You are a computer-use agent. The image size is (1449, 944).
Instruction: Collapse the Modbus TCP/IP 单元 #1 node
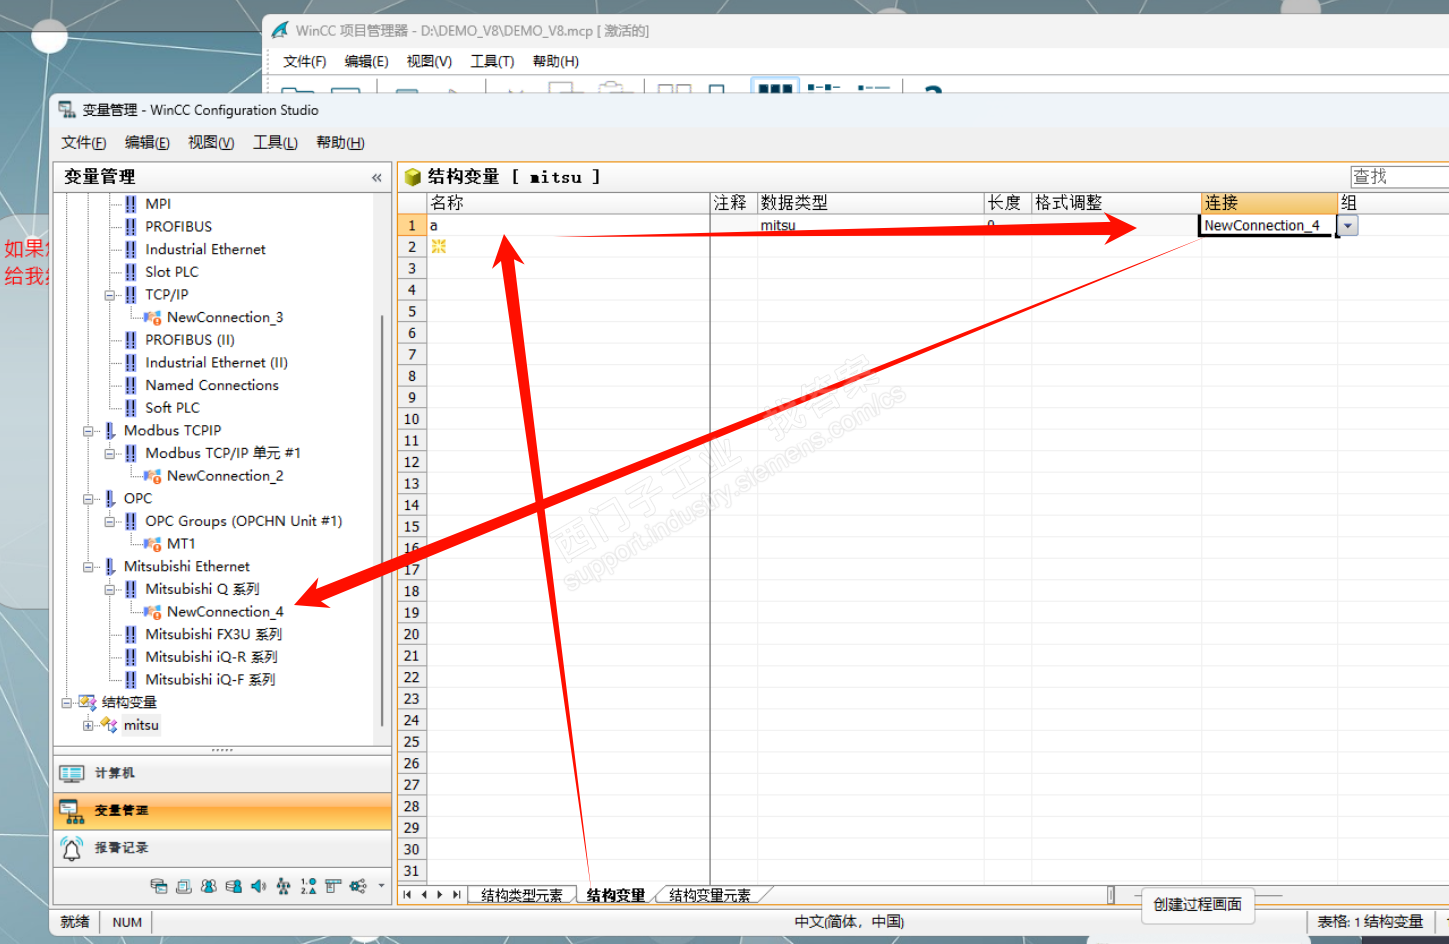click(110, 453)
